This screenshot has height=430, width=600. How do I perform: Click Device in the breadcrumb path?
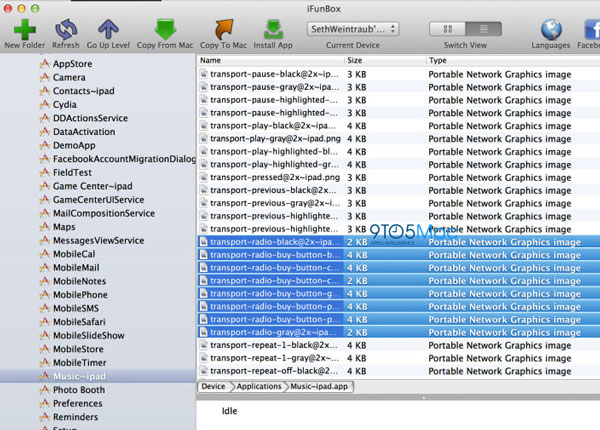213,385
